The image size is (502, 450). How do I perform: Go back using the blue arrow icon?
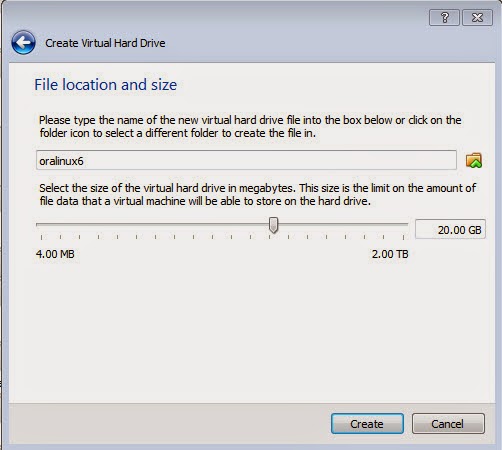tap(23, 43)
